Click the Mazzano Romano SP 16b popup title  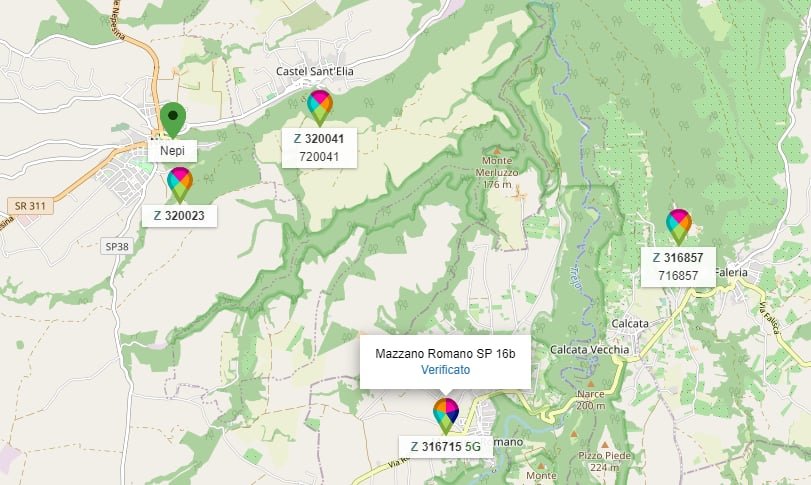click(445, 354)
